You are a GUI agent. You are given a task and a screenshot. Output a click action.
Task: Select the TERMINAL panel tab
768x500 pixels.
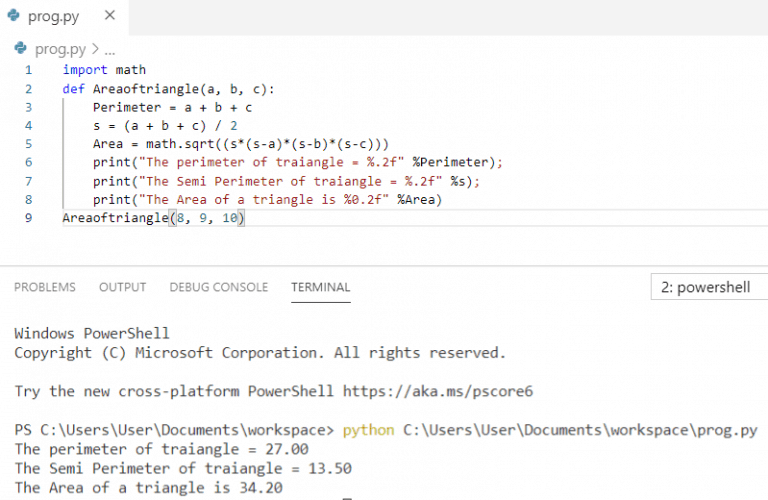coord(320,287)
